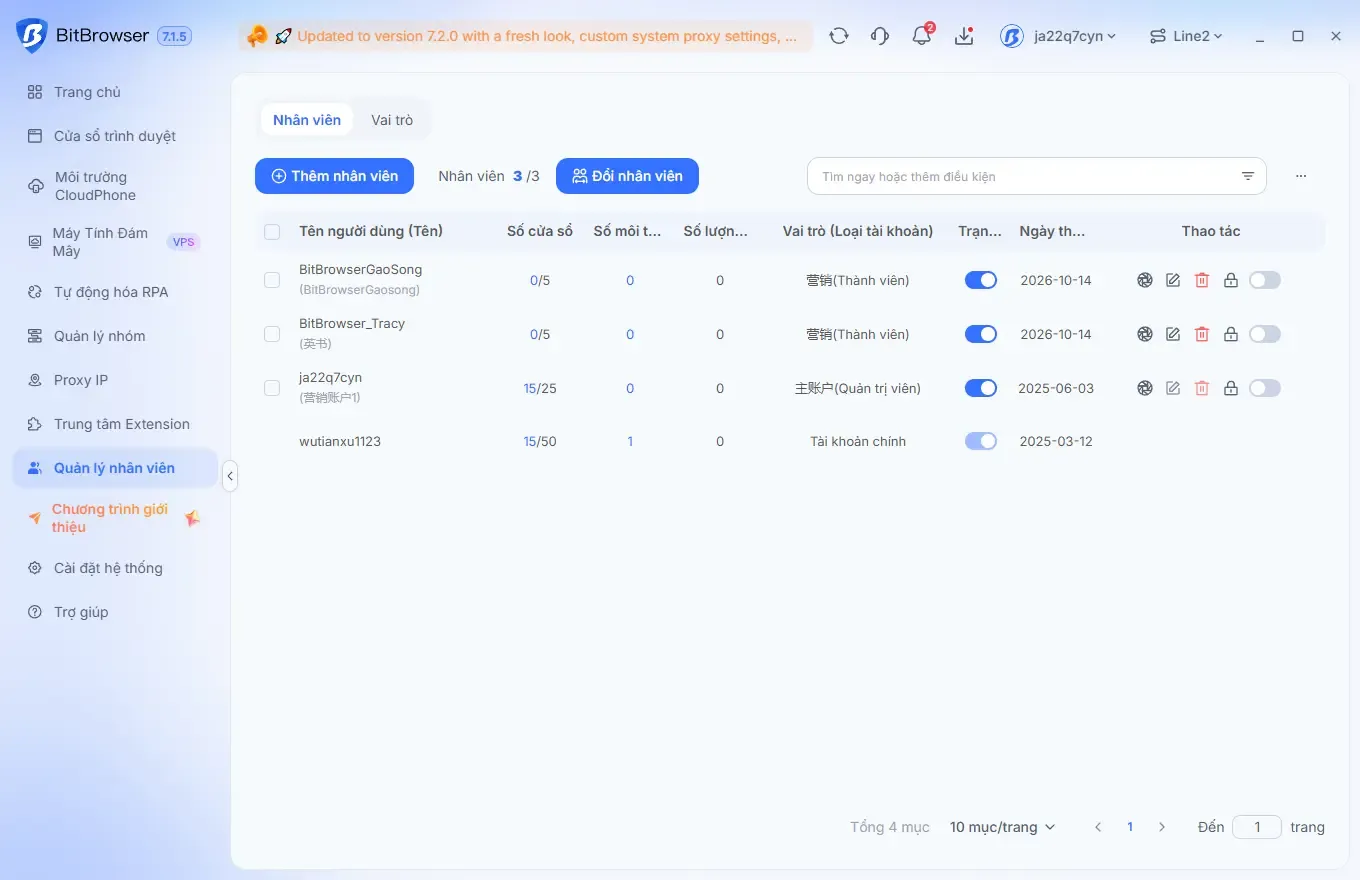Viewport: 1360px width, 880px height.
Task: Open Tự động hóa RPA in sidebar
Action: (x=115, y=292)
